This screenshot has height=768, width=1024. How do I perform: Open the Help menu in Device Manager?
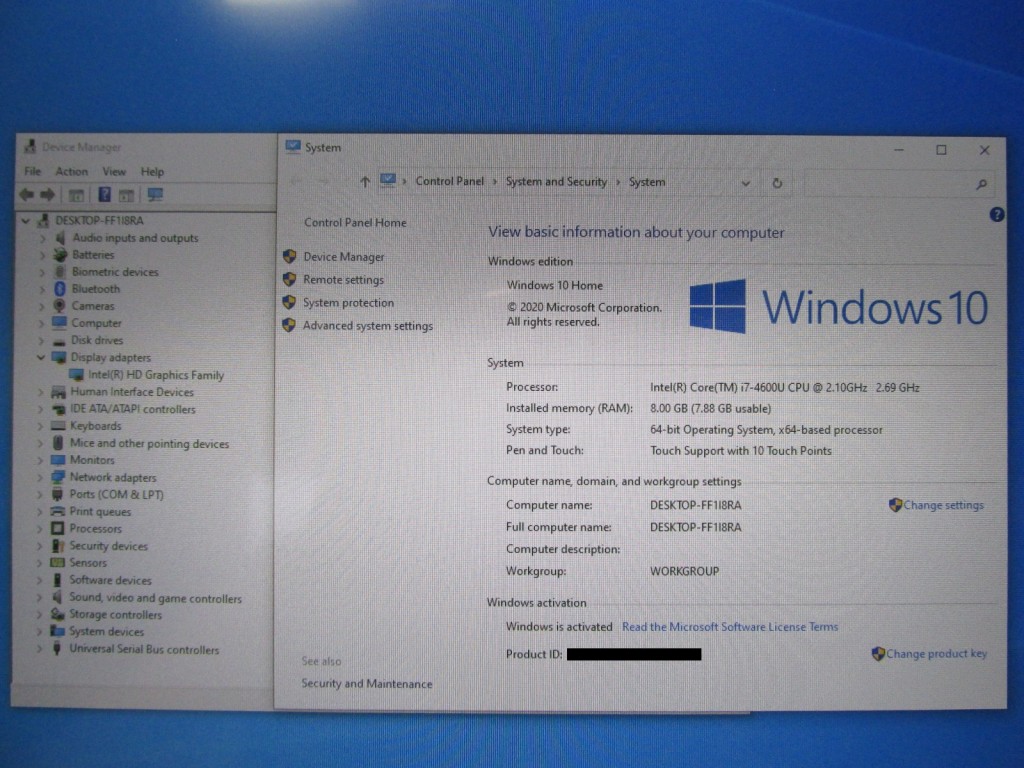click(152, 172)
